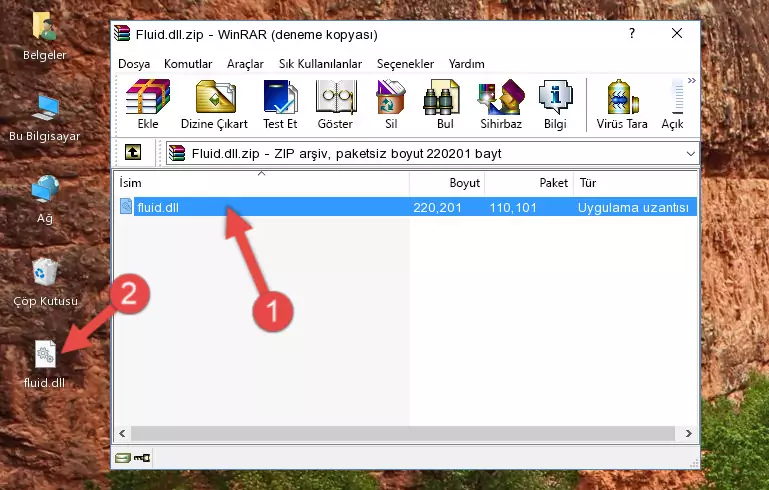769x490 pixels.
Task: Click the disk drive status bar icon
Action: point(123,458)
